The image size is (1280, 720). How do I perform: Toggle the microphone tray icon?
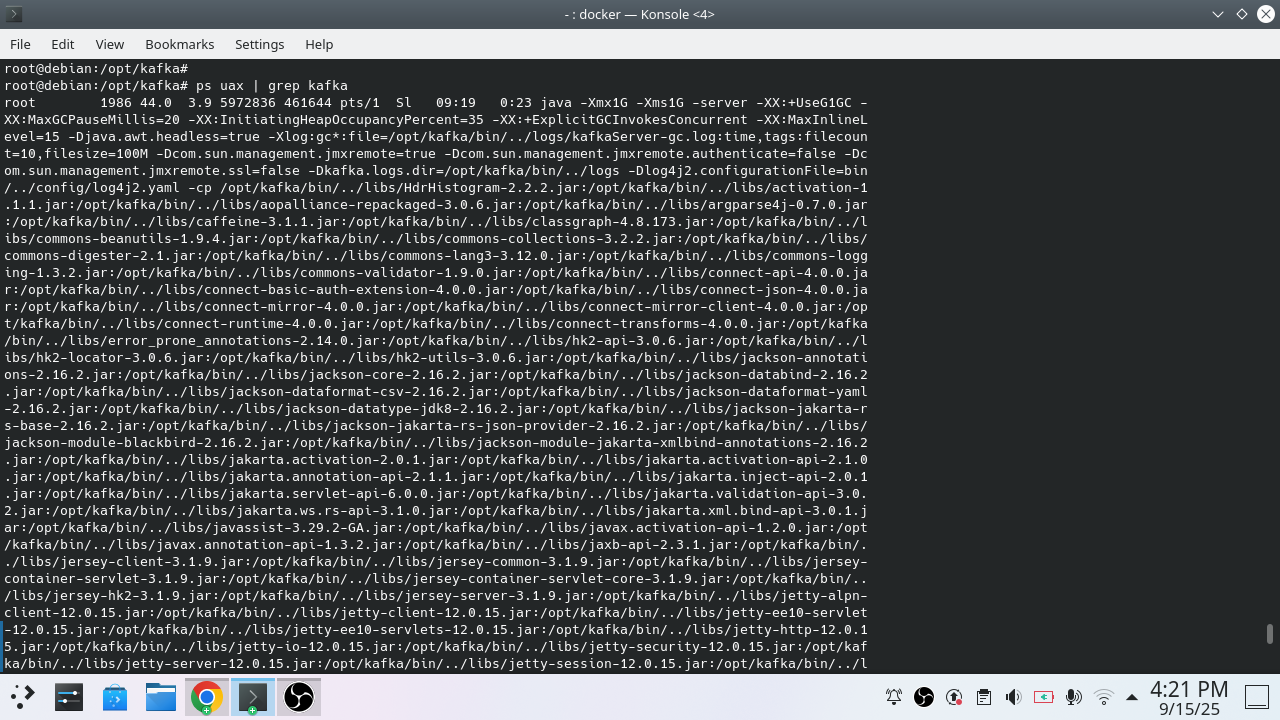[x=1074, y=697]
